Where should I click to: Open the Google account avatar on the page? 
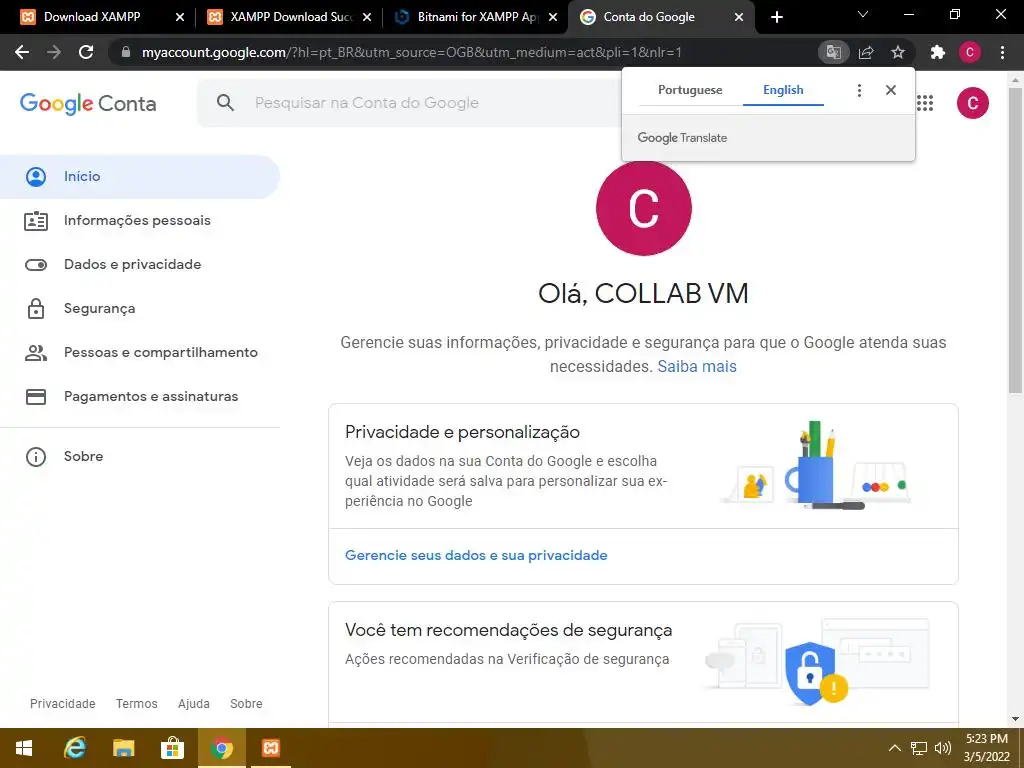click(972, 103)
